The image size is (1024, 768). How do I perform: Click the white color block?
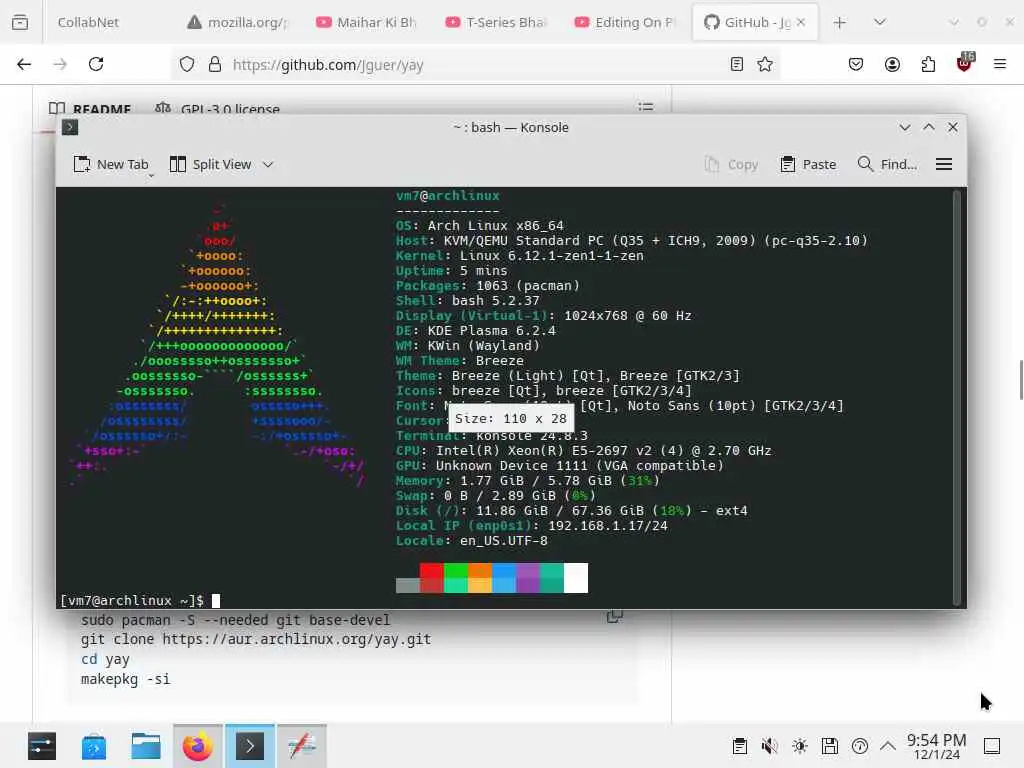point(576,578)
